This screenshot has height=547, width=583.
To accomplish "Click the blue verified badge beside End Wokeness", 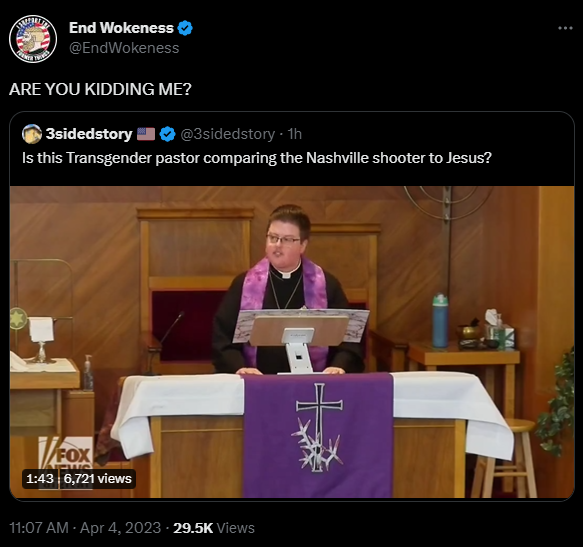I will [x=185, y=28].
